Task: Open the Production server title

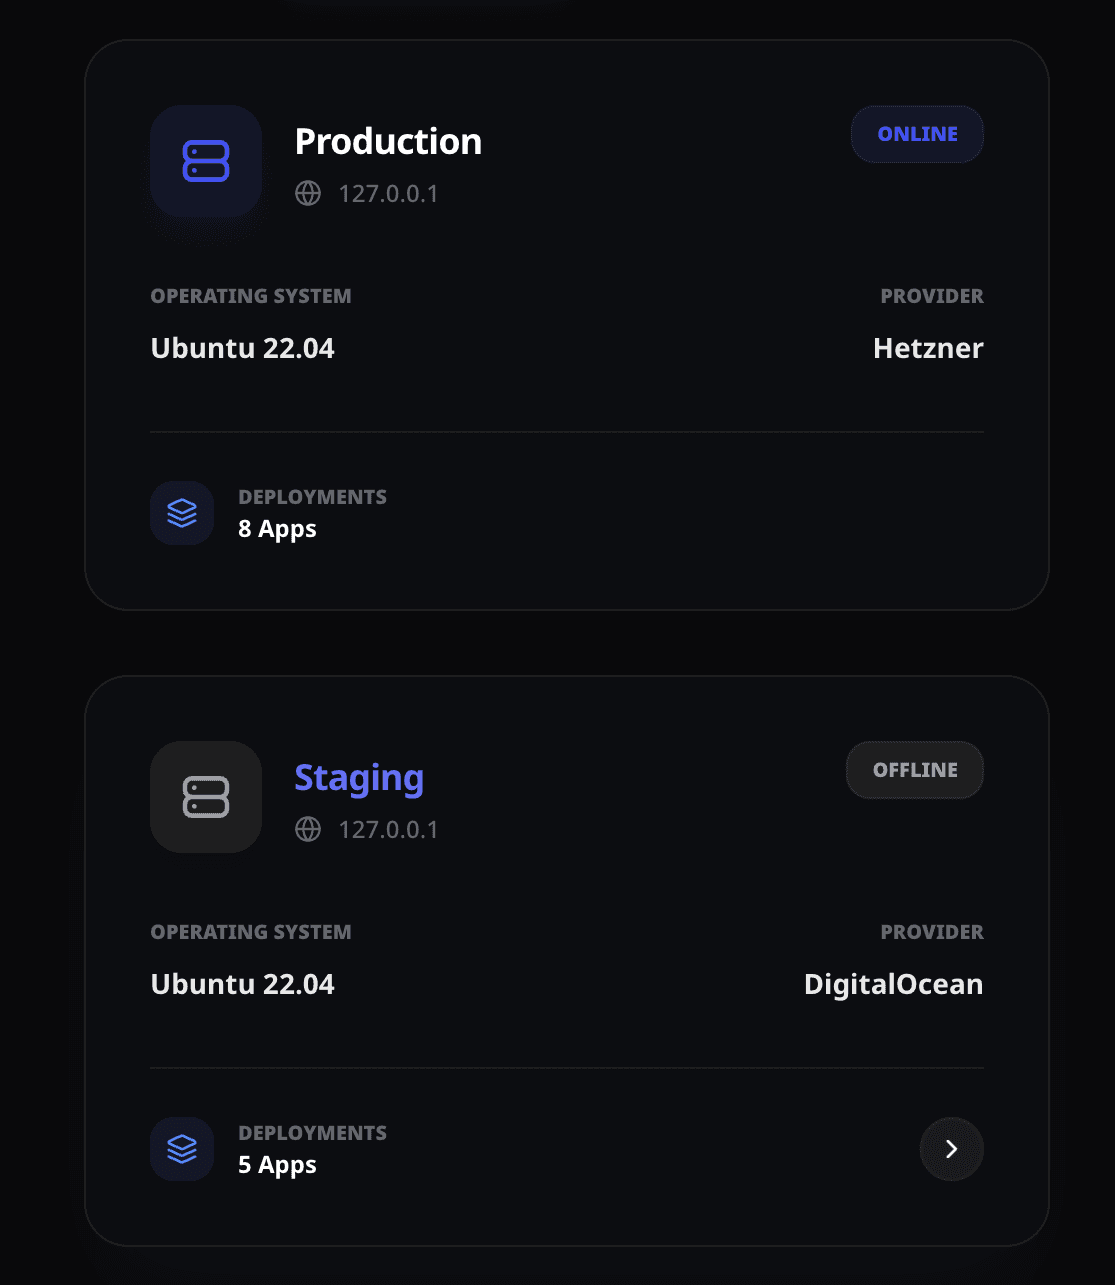Action: click(388, 142)
